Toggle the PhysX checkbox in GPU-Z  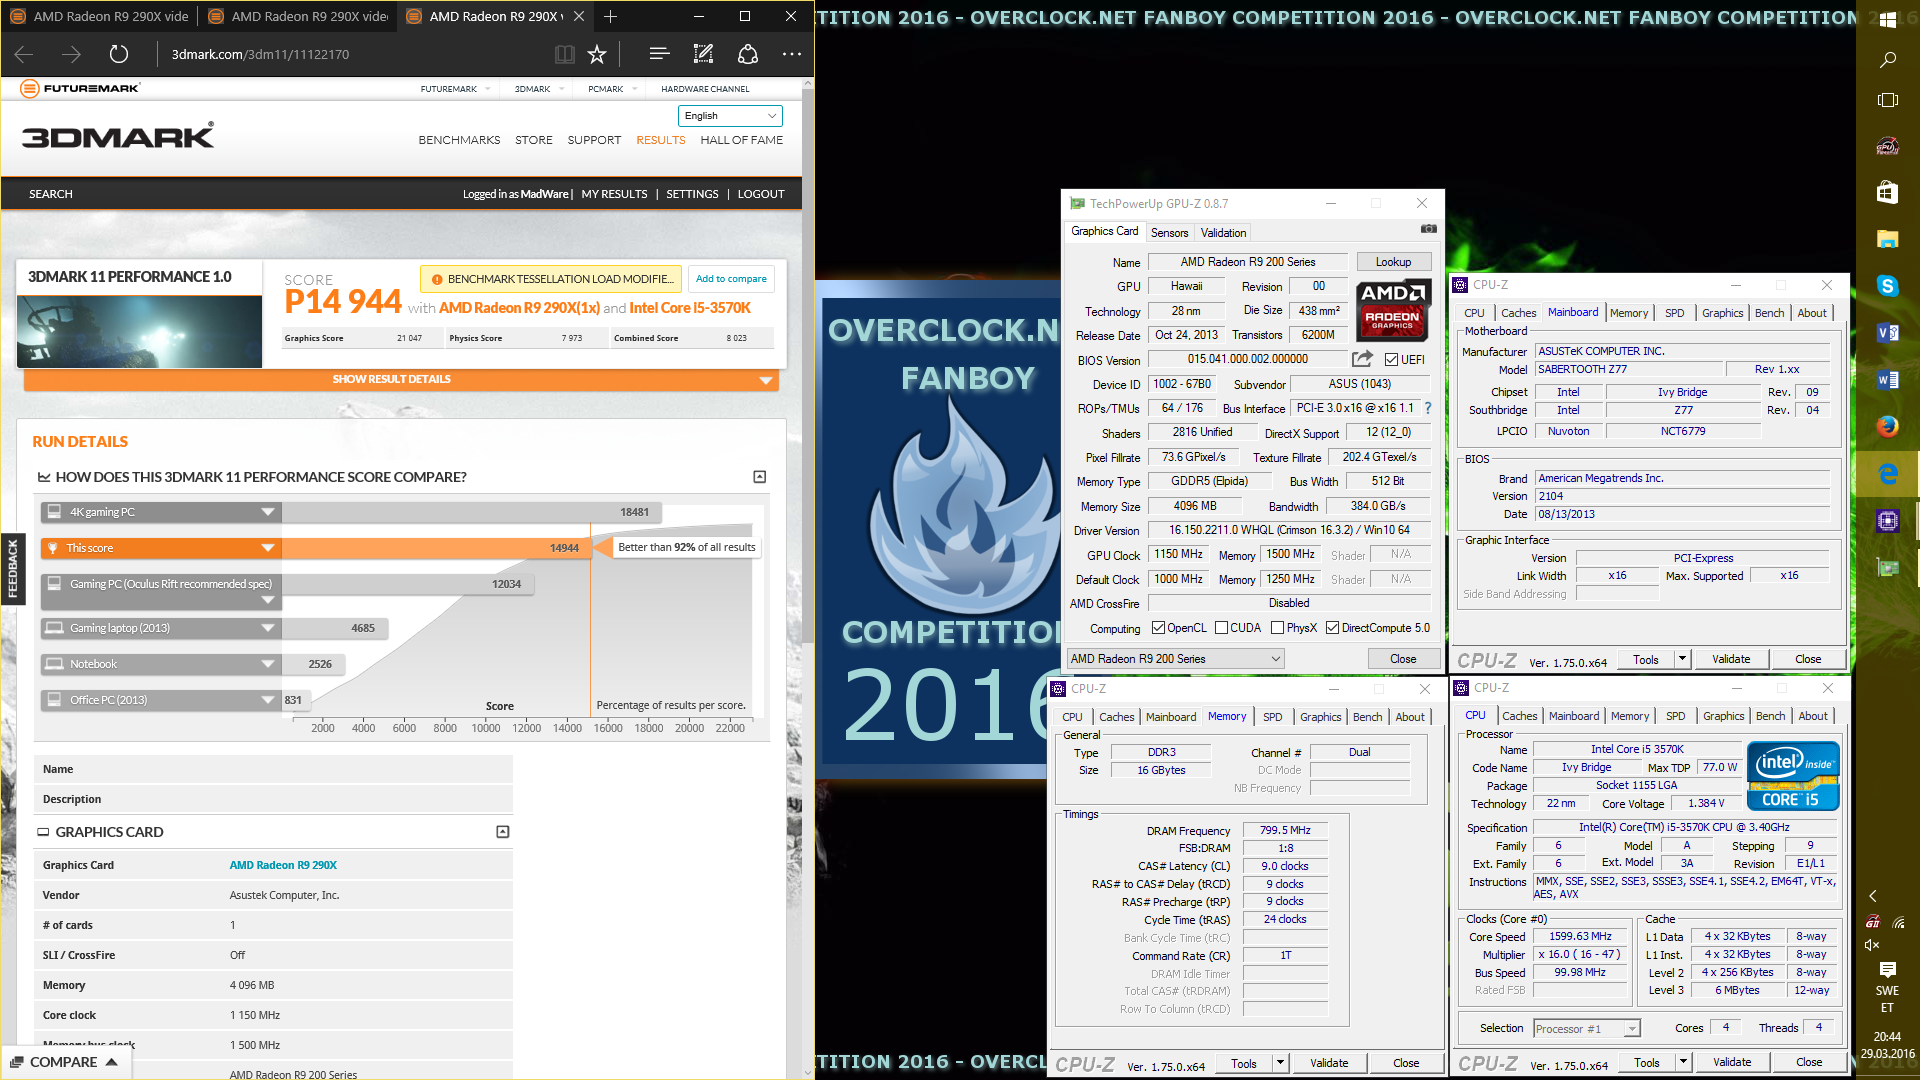(x=1277, y=628)
